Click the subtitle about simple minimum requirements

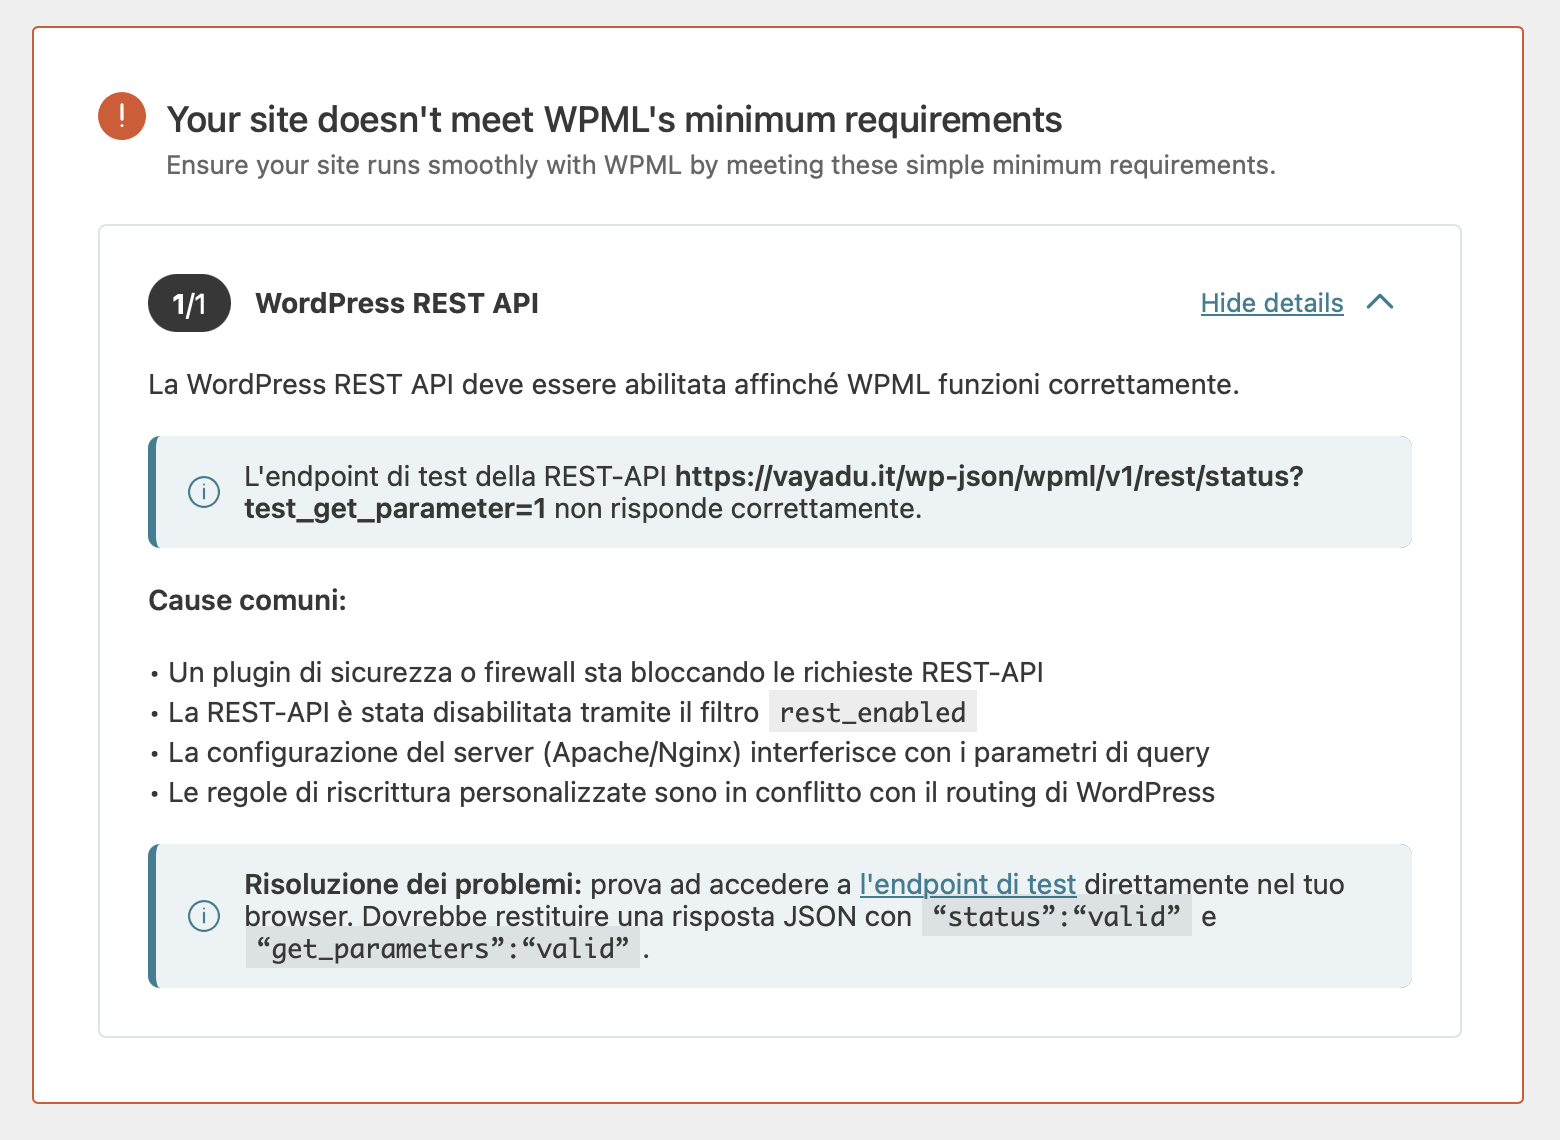pyautogui.click(x=720, y=165)
